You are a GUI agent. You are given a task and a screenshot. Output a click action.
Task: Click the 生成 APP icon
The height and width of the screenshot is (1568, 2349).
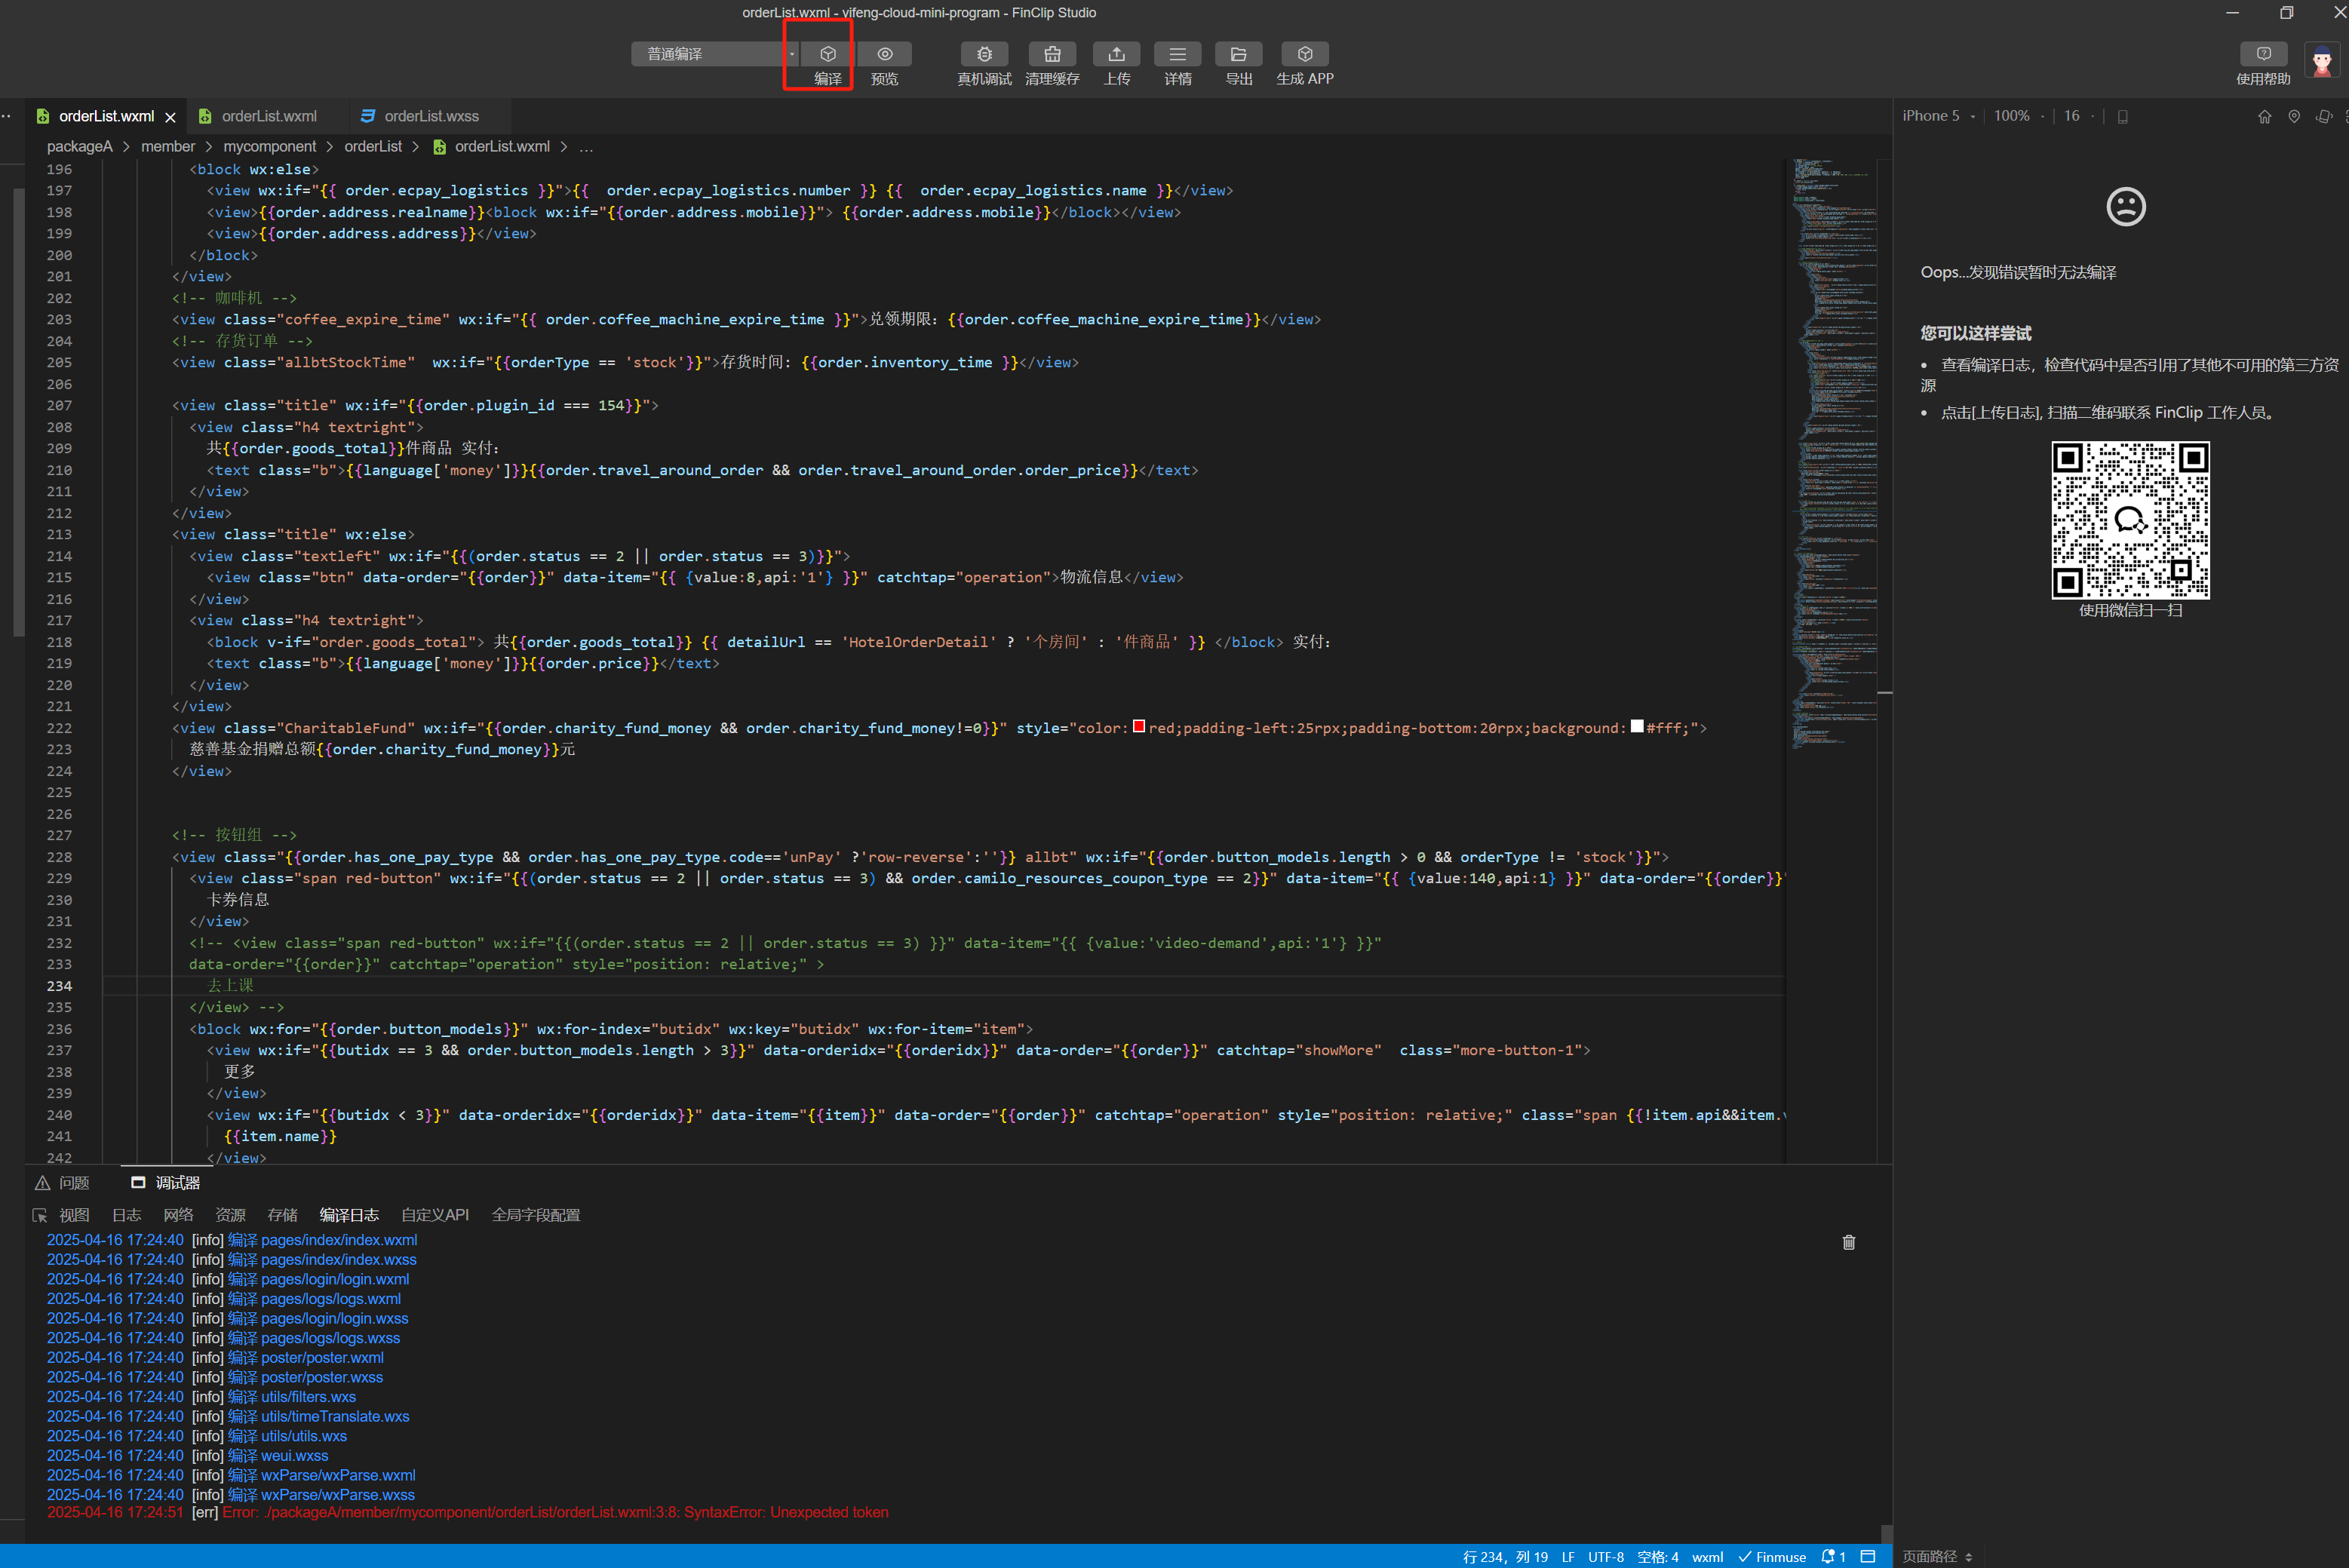pyautogui.click(x=1304, y=54)
